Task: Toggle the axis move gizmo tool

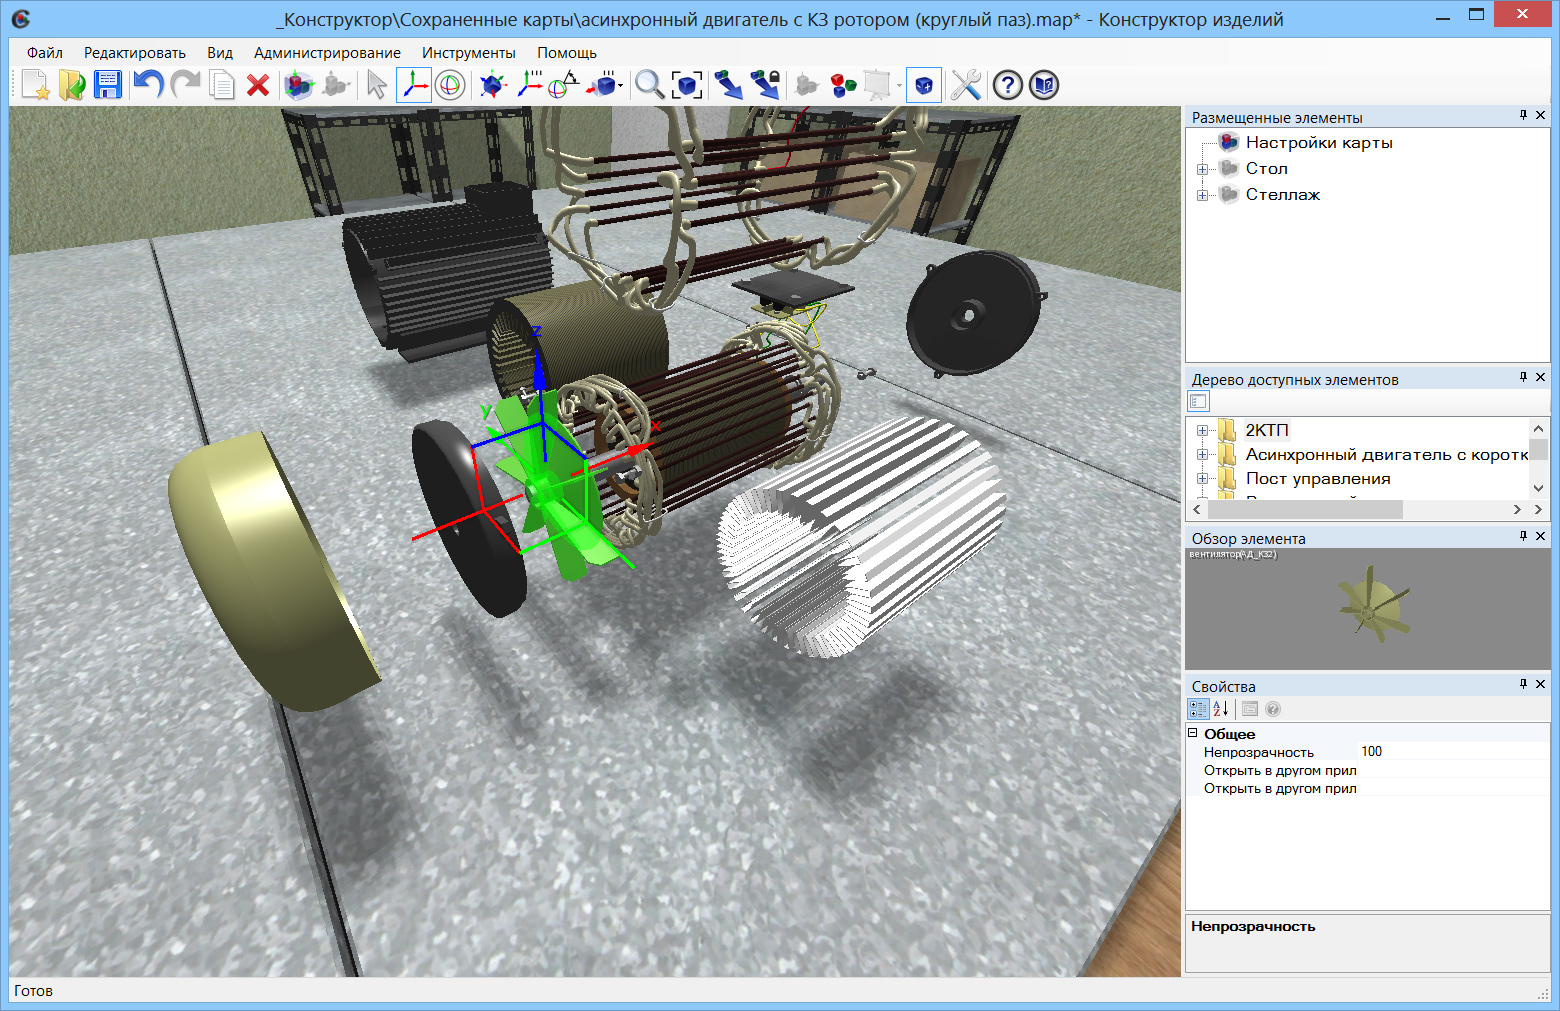Action: point(413,85)
